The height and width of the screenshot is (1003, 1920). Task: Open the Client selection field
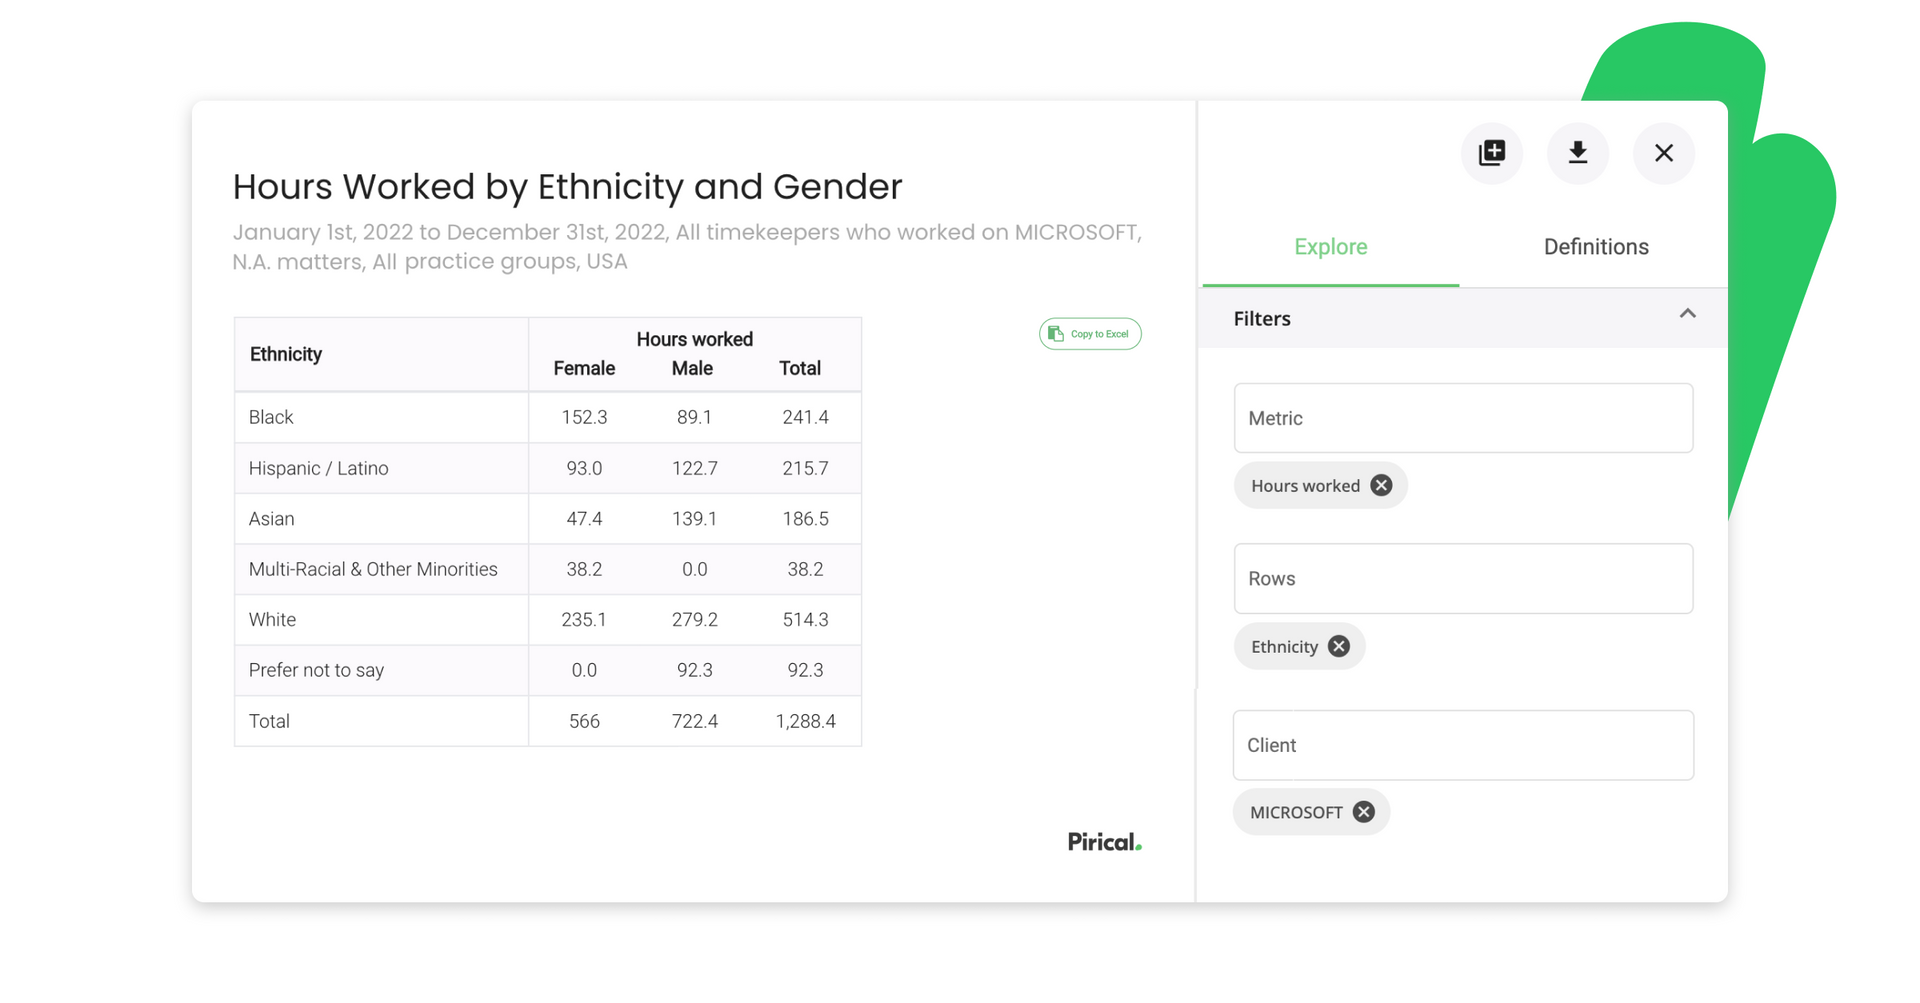pyautogui.click(x=1462, y=745)
